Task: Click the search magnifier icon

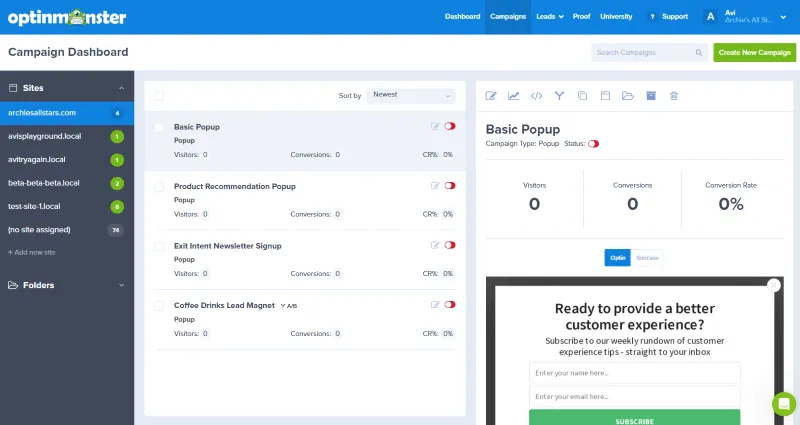Action: point(698,53)
